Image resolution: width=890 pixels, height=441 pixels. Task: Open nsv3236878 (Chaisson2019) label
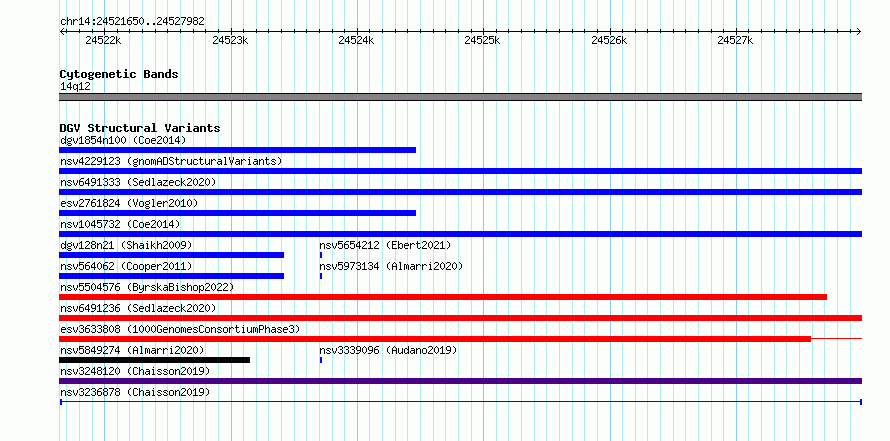click(135, 392)
